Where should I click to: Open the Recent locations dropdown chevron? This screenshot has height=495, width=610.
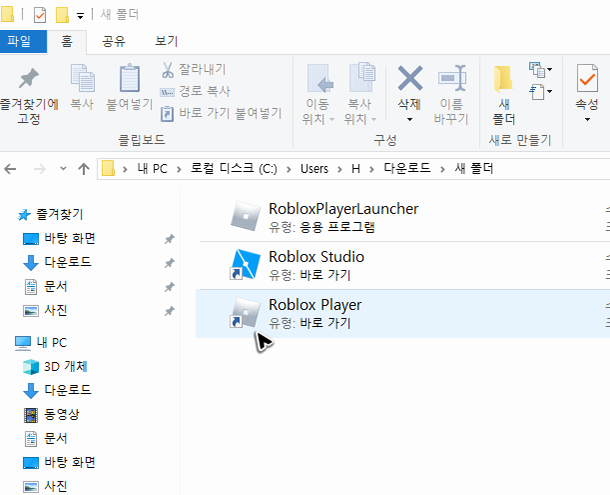[x=63, y=169]
